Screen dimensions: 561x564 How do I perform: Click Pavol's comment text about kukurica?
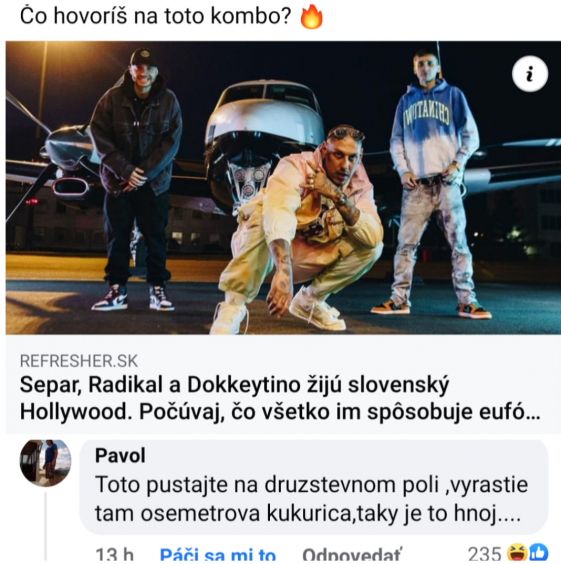click(x=311, y=499)
